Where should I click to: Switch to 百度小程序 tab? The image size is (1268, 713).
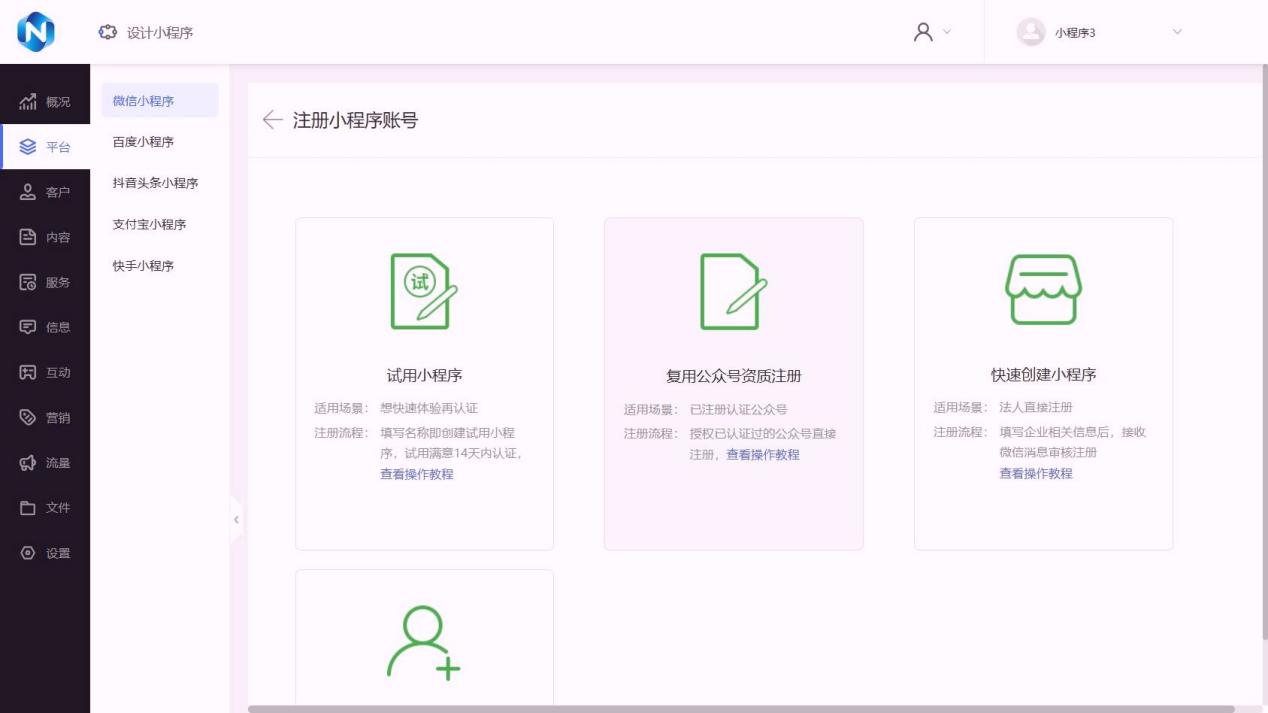143,142
